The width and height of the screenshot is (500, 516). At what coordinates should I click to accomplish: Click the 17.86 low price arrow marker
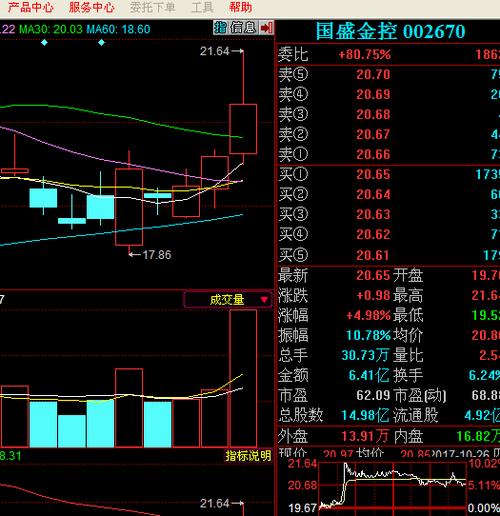point(150,255)
